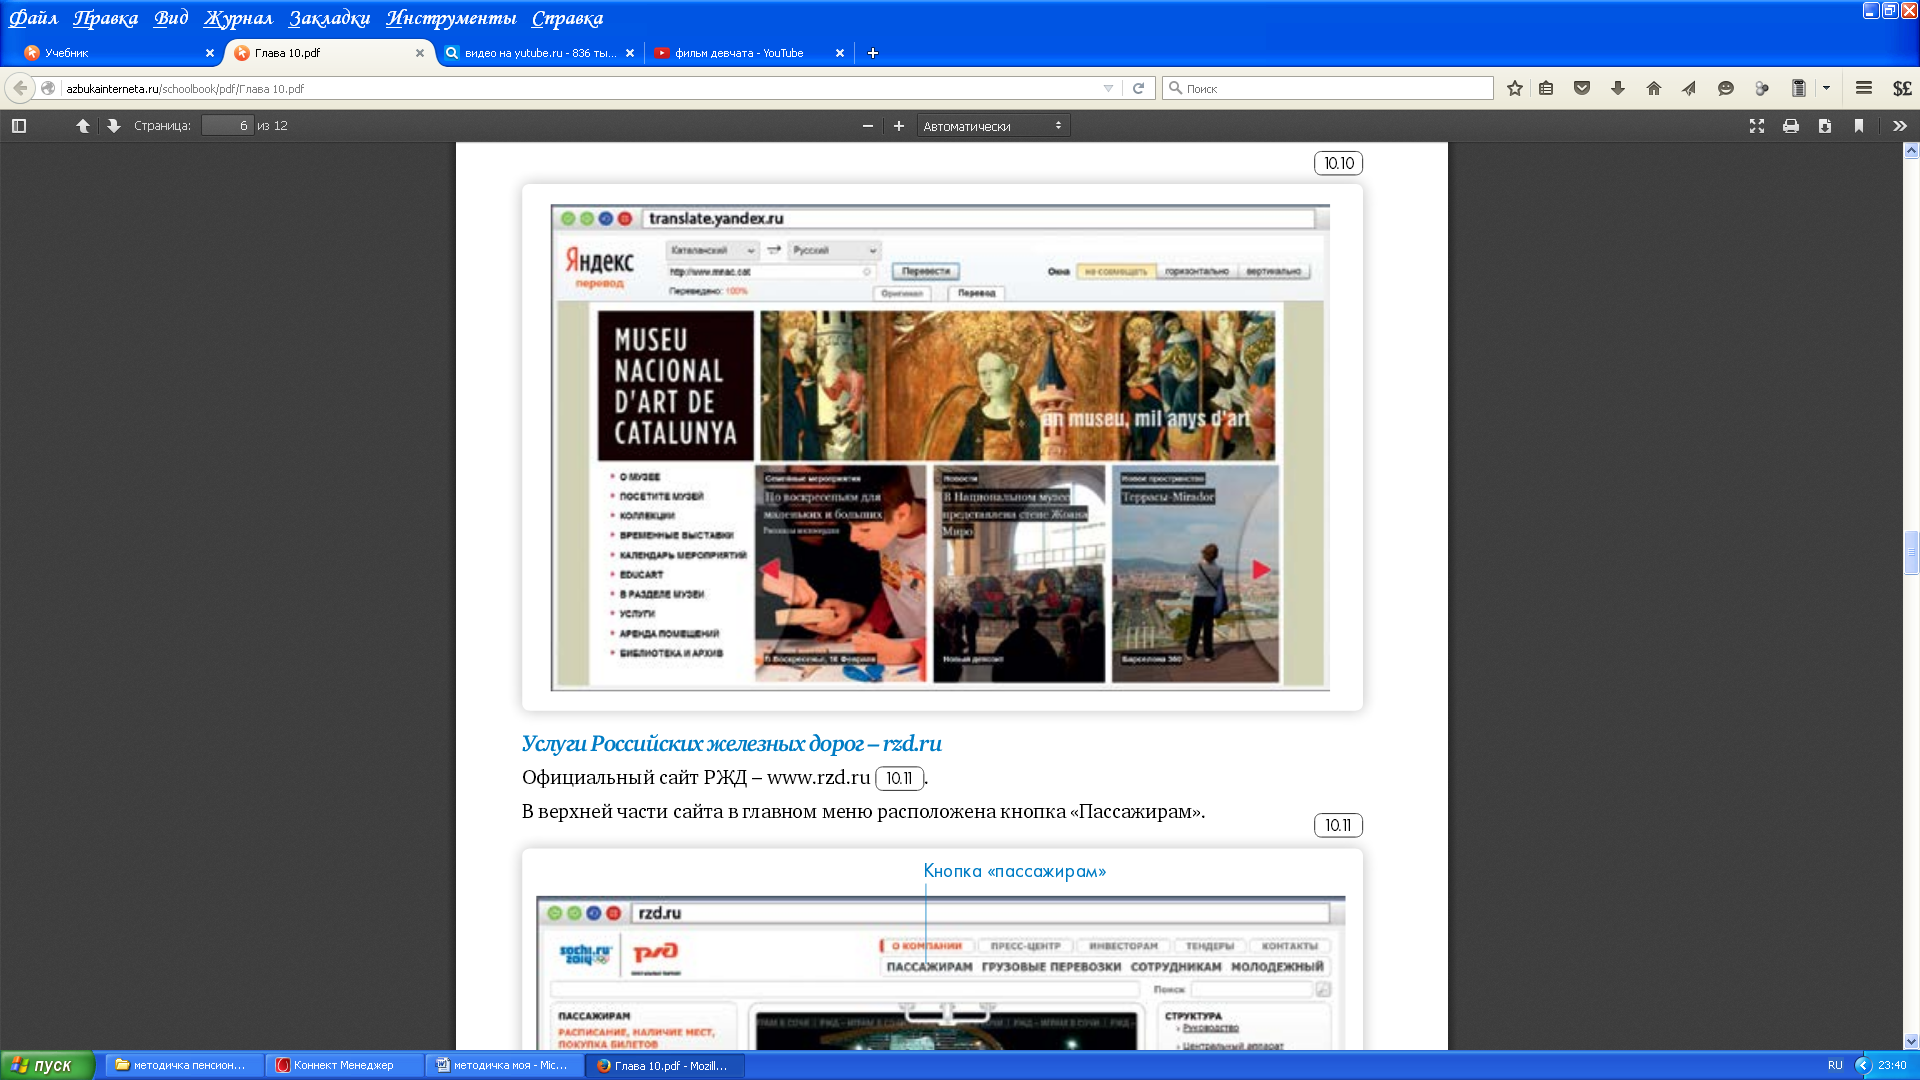Open the Инструменты menu
Image resolution: width=1920 pixels, height=1080 pixels.
[451, 18]
